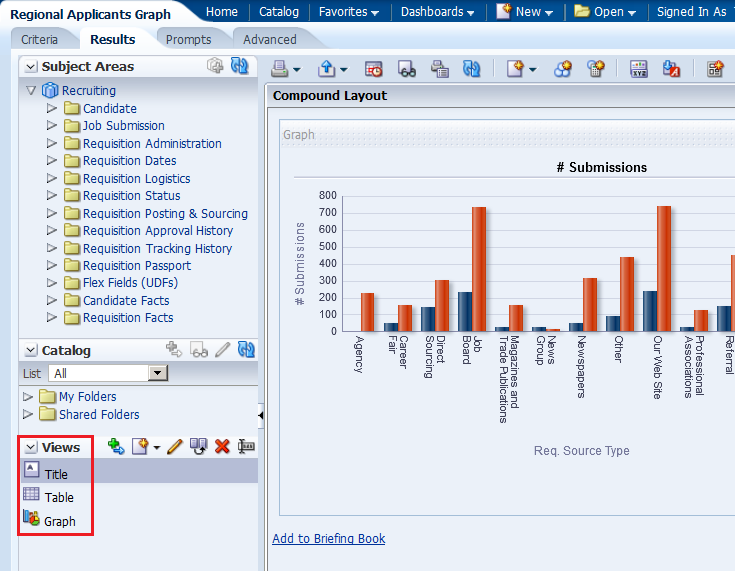Click the Export this analysis icon
The height and width of the screenshot is (571, 735).
pyautogui.click(x=327, y=68)
